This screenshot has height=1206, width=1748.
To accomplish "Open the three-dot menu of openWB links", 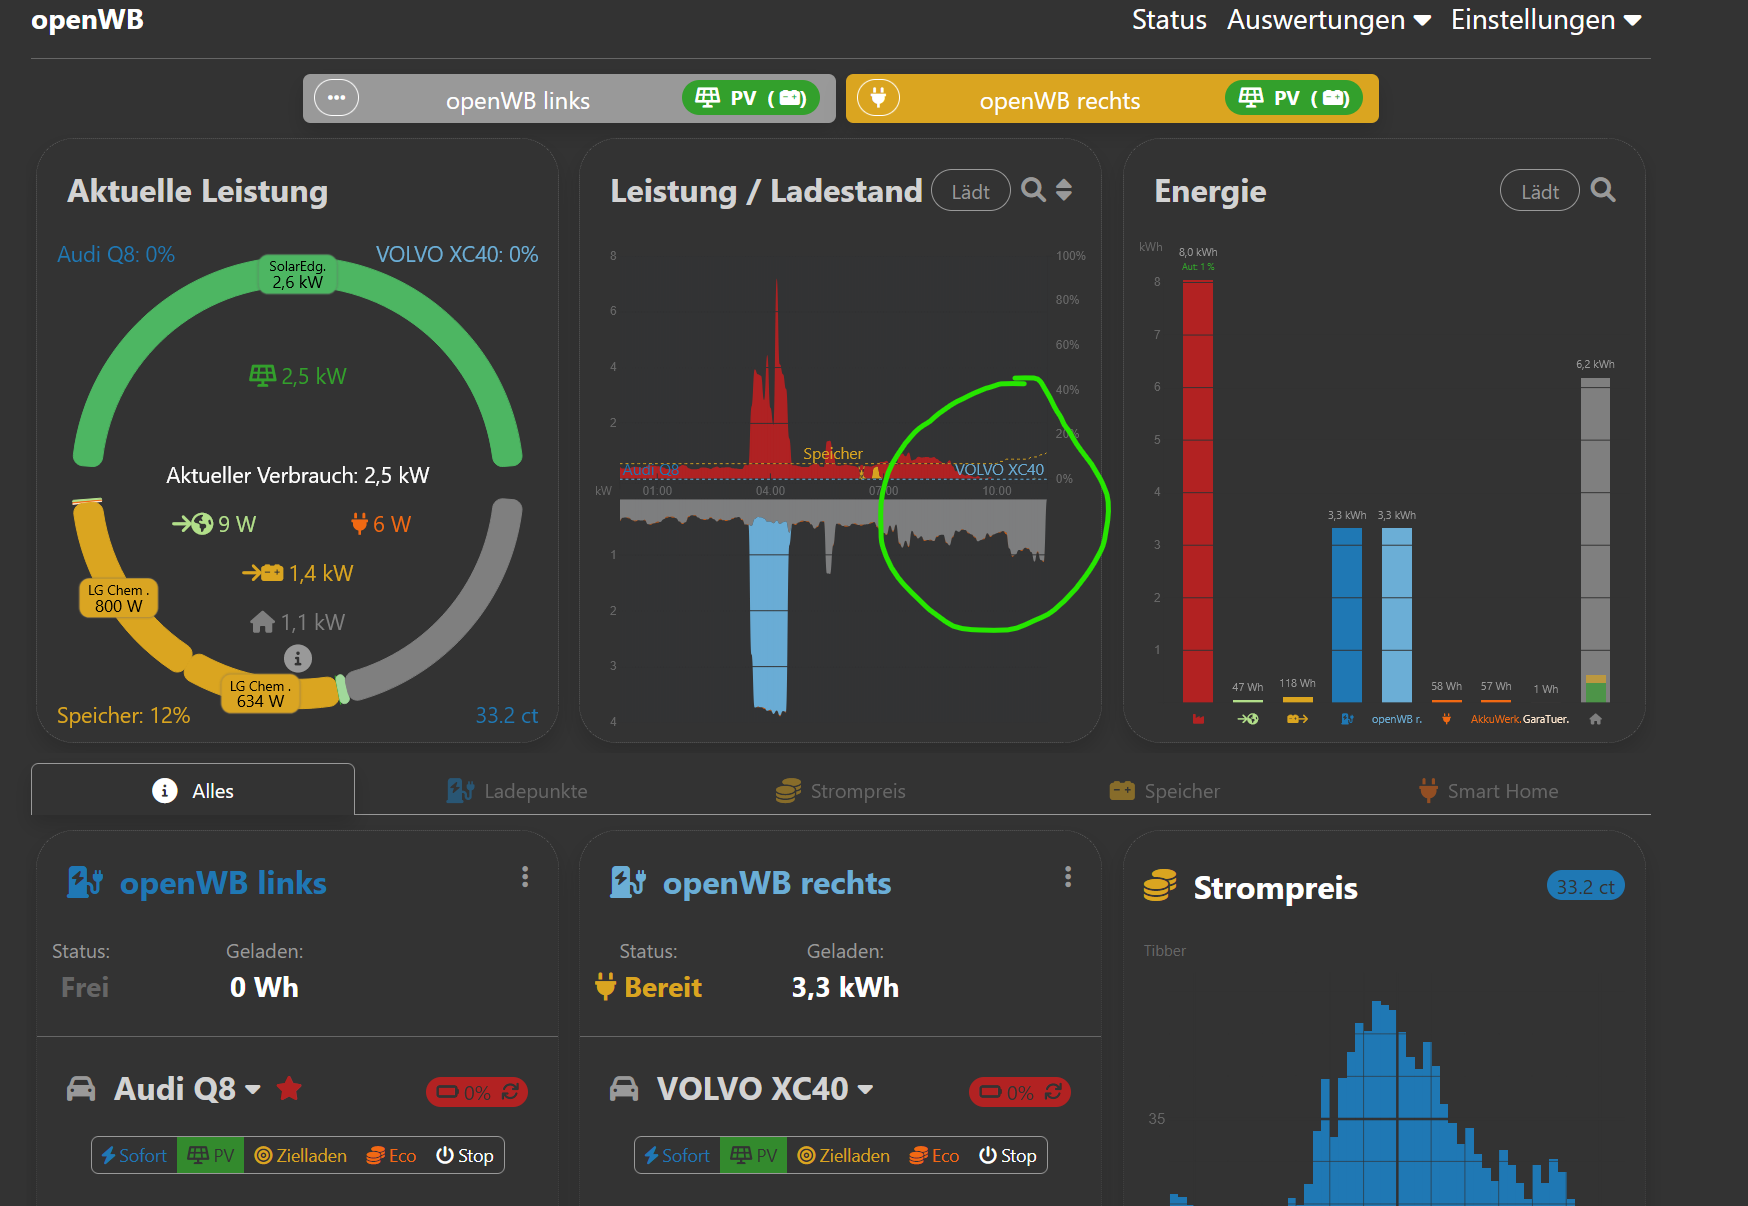I will [x=525, y=877].
